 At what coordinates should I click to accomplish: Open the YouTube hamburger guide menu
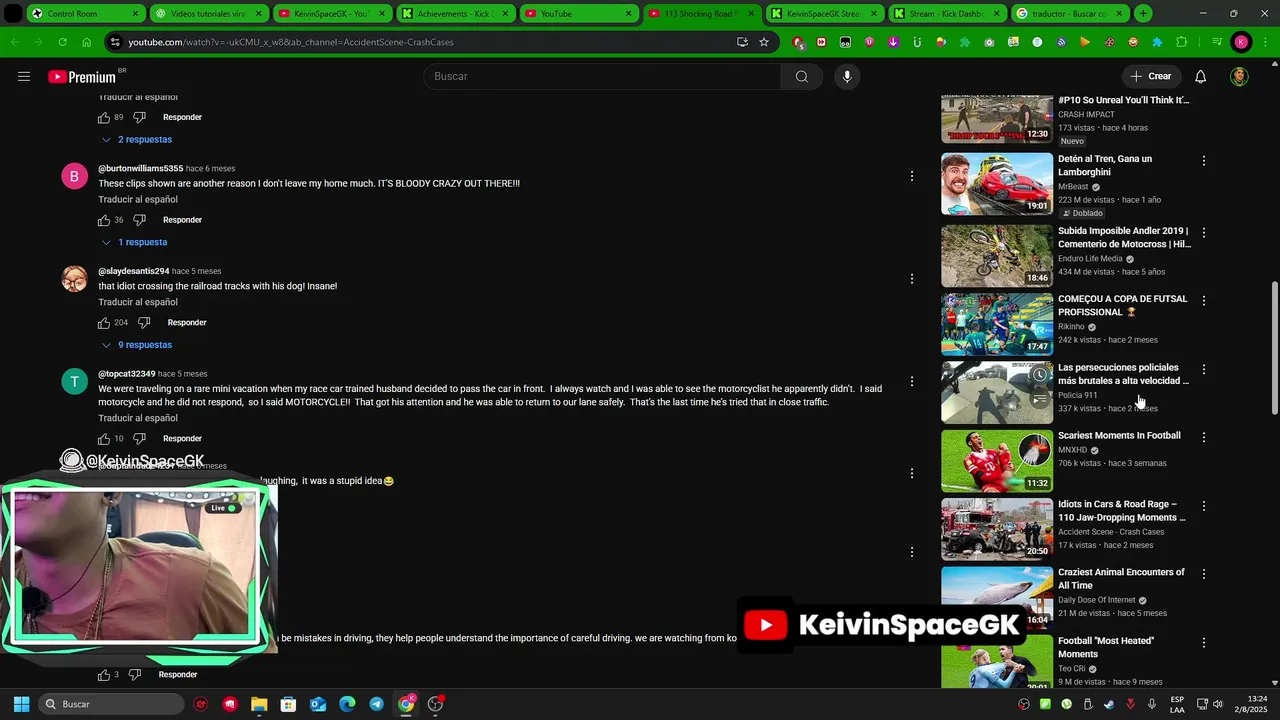point(24,77)
